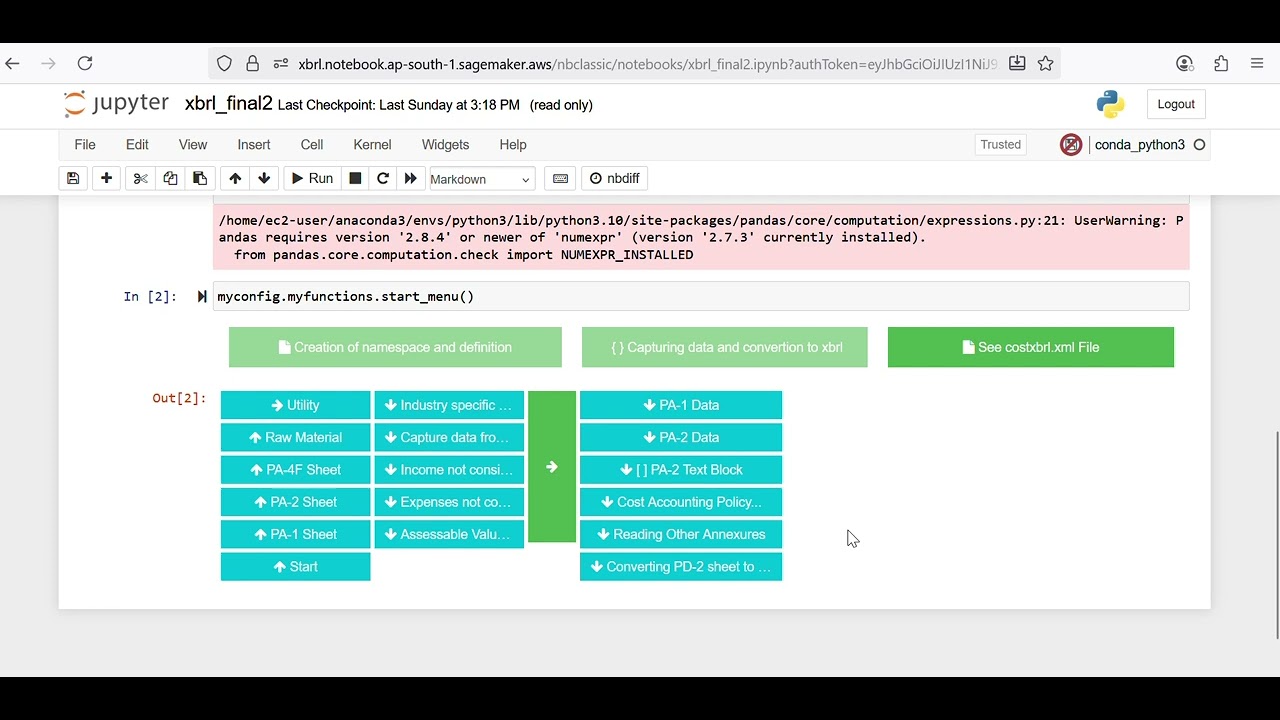
Task: Paste cells below icon
Action: coord(200,179)
